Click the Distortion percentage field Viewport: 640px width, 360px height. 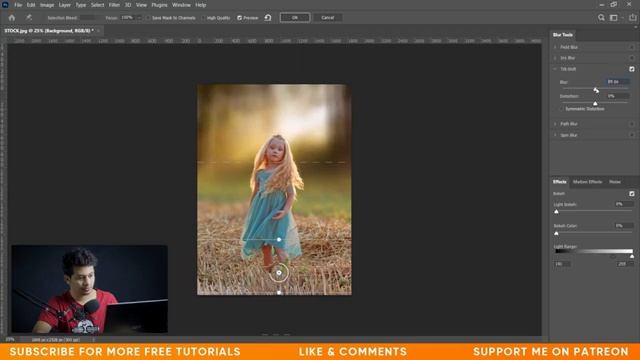click(618, 96)
